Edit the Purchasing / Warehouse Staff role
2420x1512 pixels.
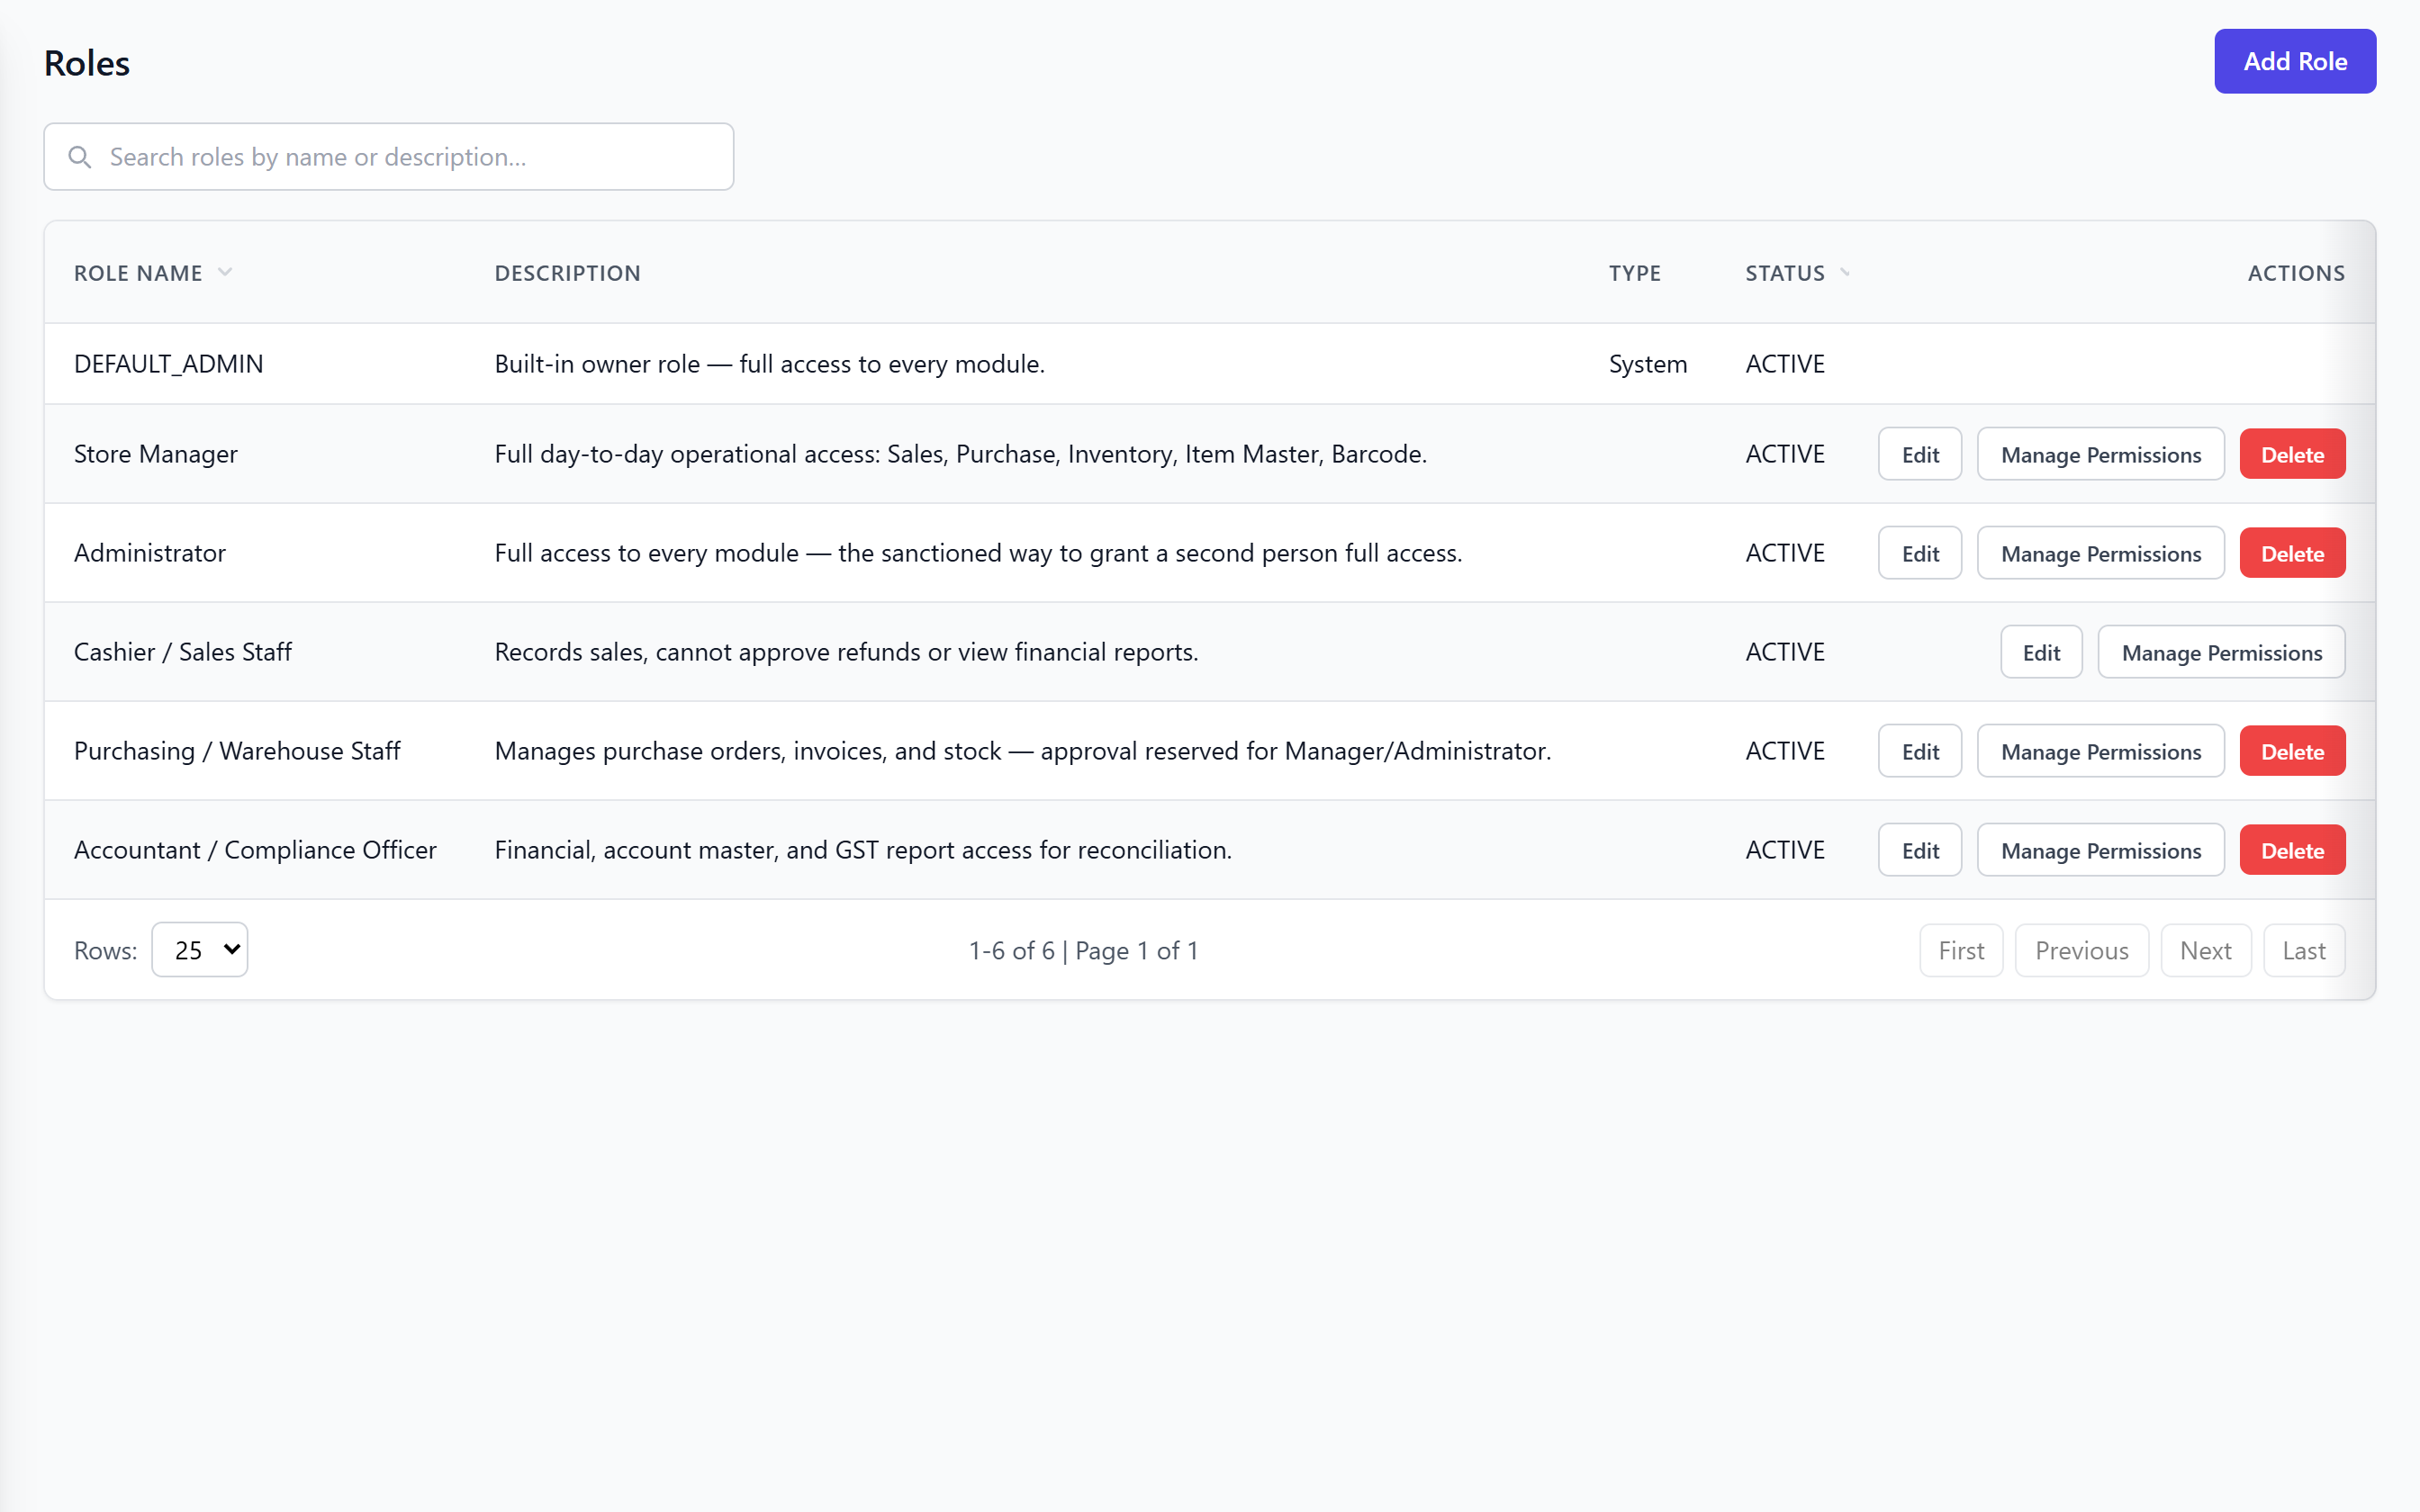1920,751
